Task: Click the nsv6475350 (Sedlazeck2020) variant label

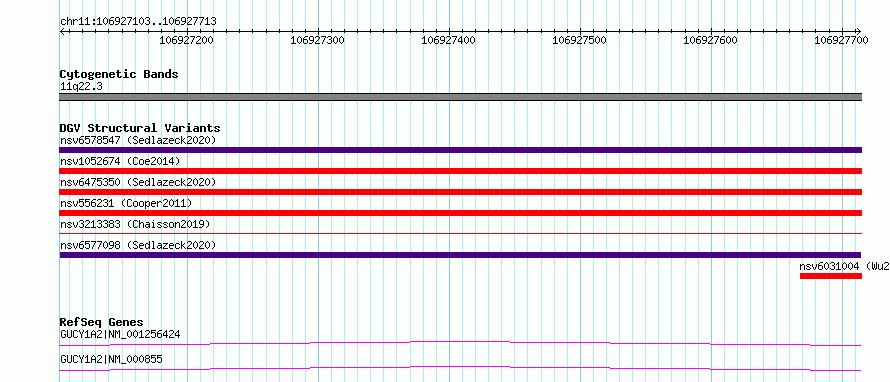Action: pyautogui.click(x=138, y=182)
